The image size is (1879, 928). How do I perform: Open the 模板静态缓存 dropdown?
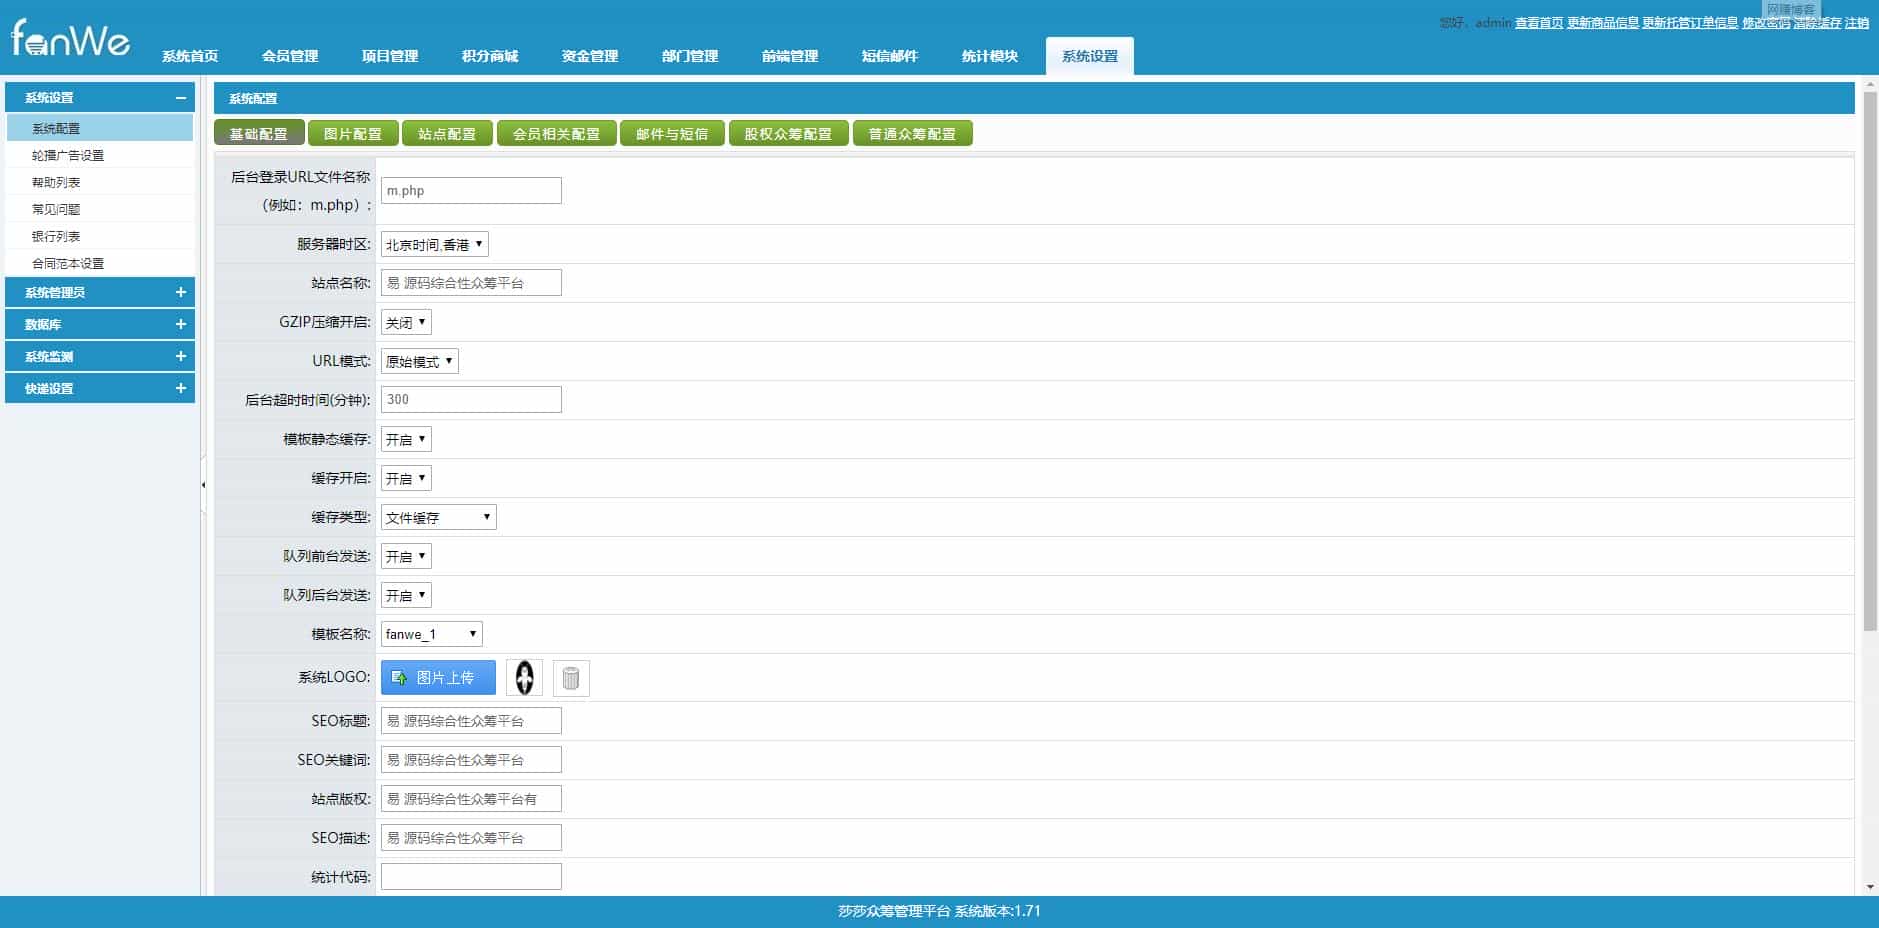click(x=406, y=439)
